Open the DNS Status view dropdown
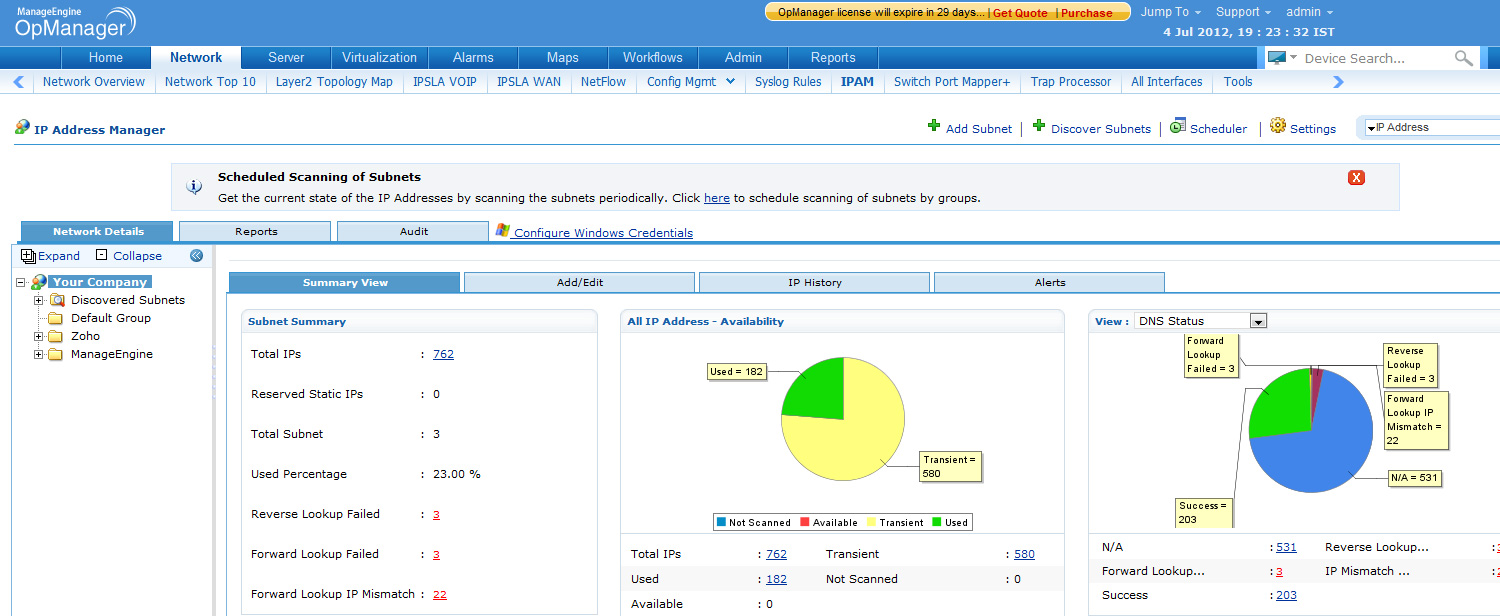 click(x=1258, y=321)
